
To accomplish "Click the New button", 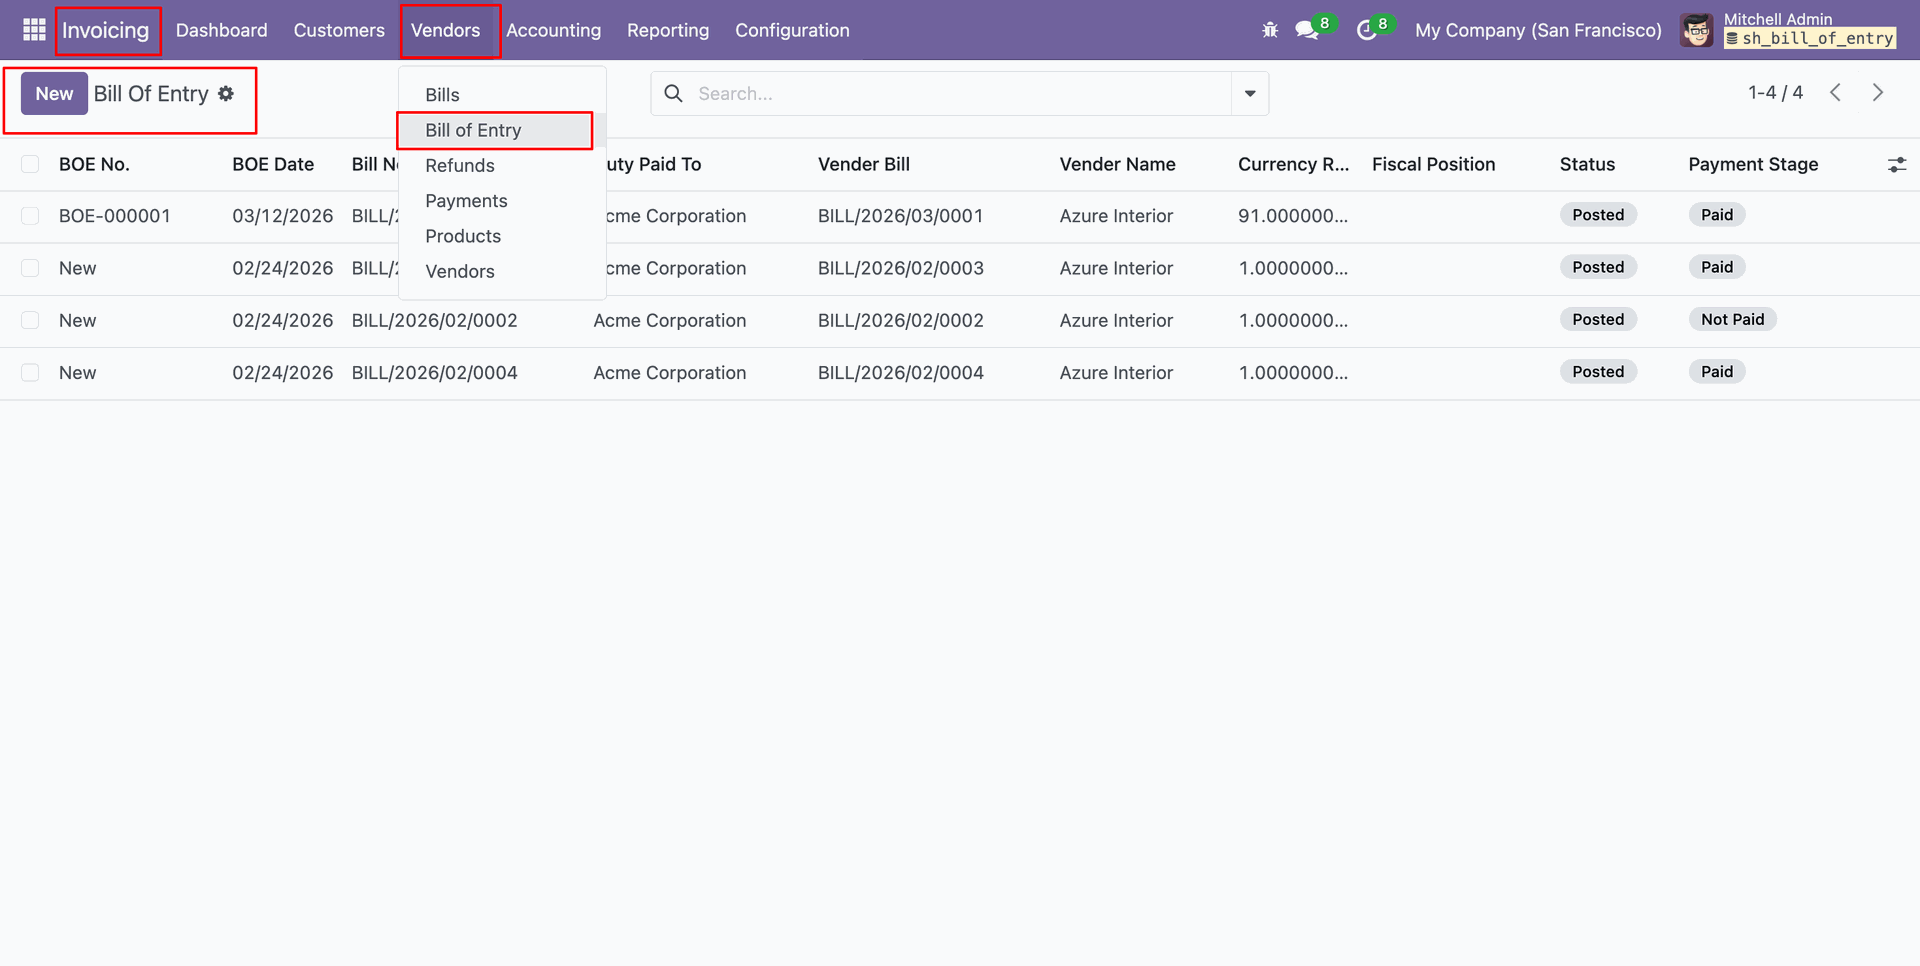I will coord(54,93).
